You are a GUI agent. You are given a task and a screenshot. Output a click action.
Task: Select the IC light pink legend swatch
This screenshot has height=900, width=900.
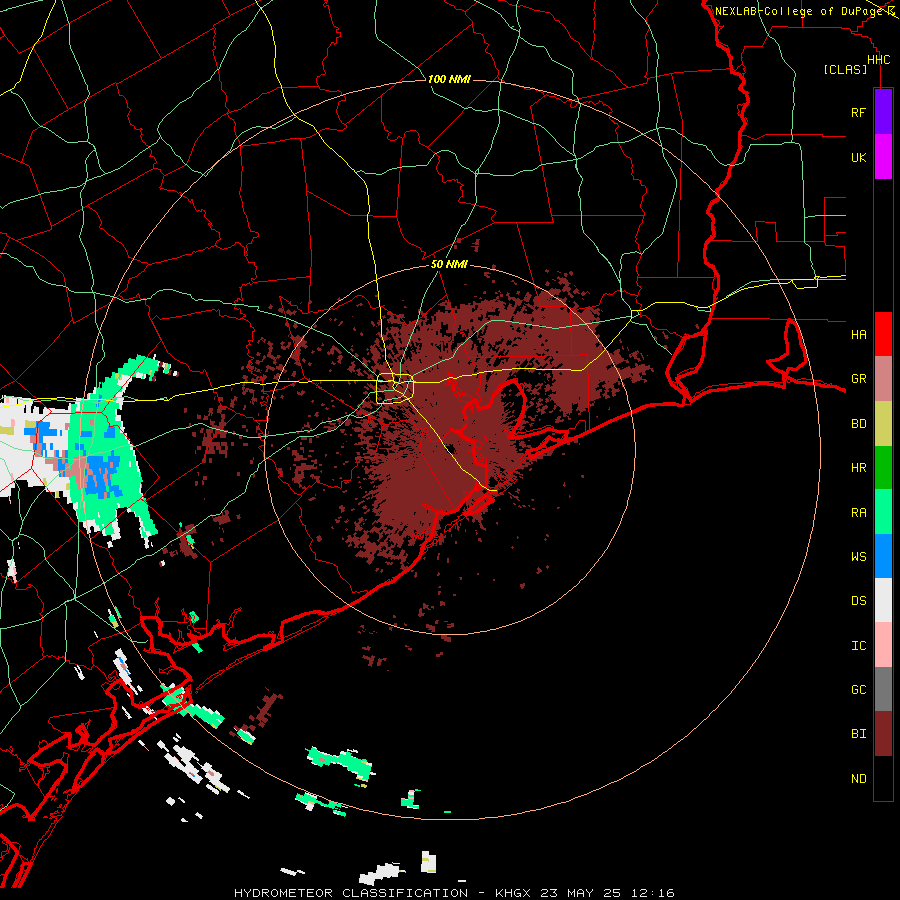(883, 645)
